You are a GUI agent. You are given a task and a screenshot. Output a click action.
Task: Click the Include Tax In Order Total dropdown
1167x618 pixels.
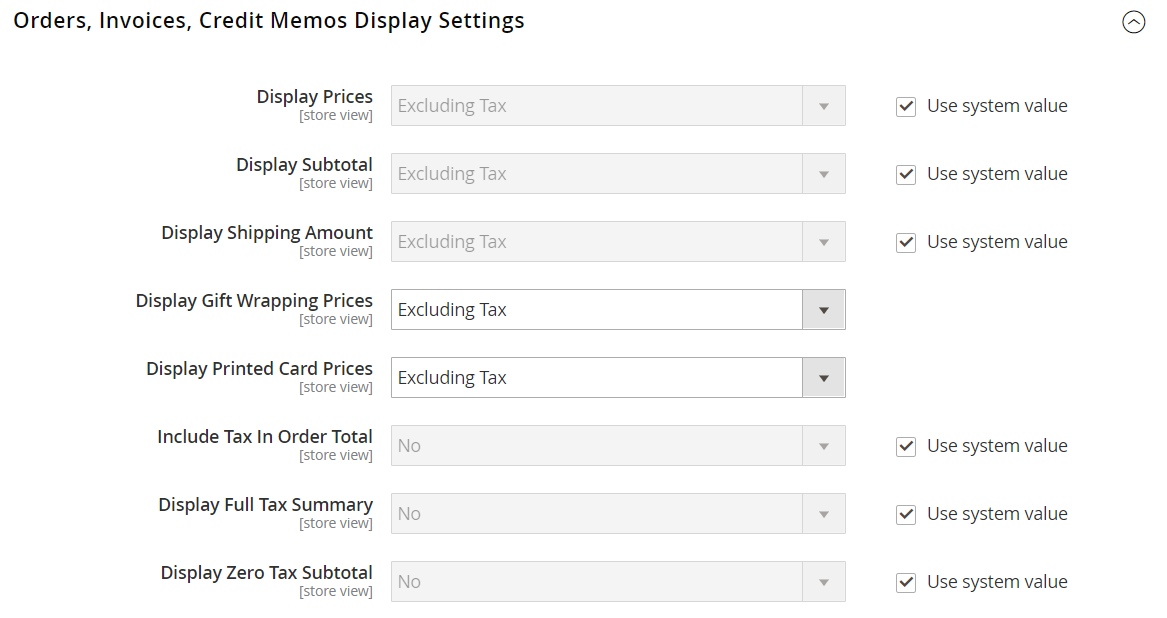point(618,445)
